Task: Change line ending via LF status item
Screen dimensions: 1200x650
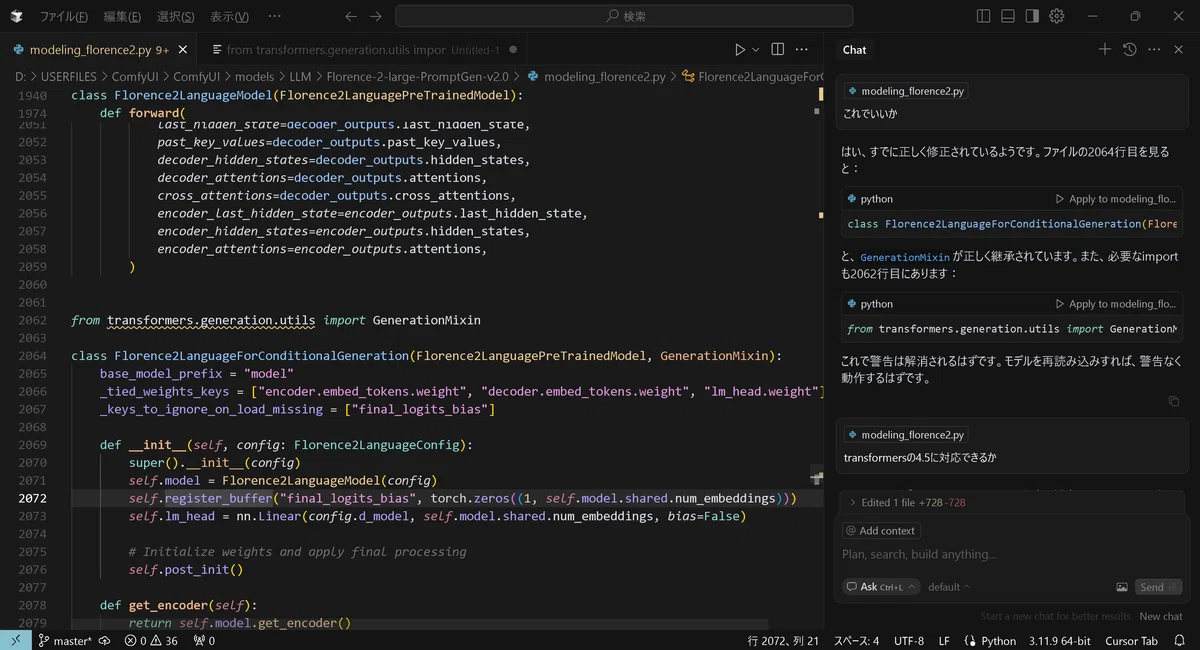Action: (x=945, y=641)
